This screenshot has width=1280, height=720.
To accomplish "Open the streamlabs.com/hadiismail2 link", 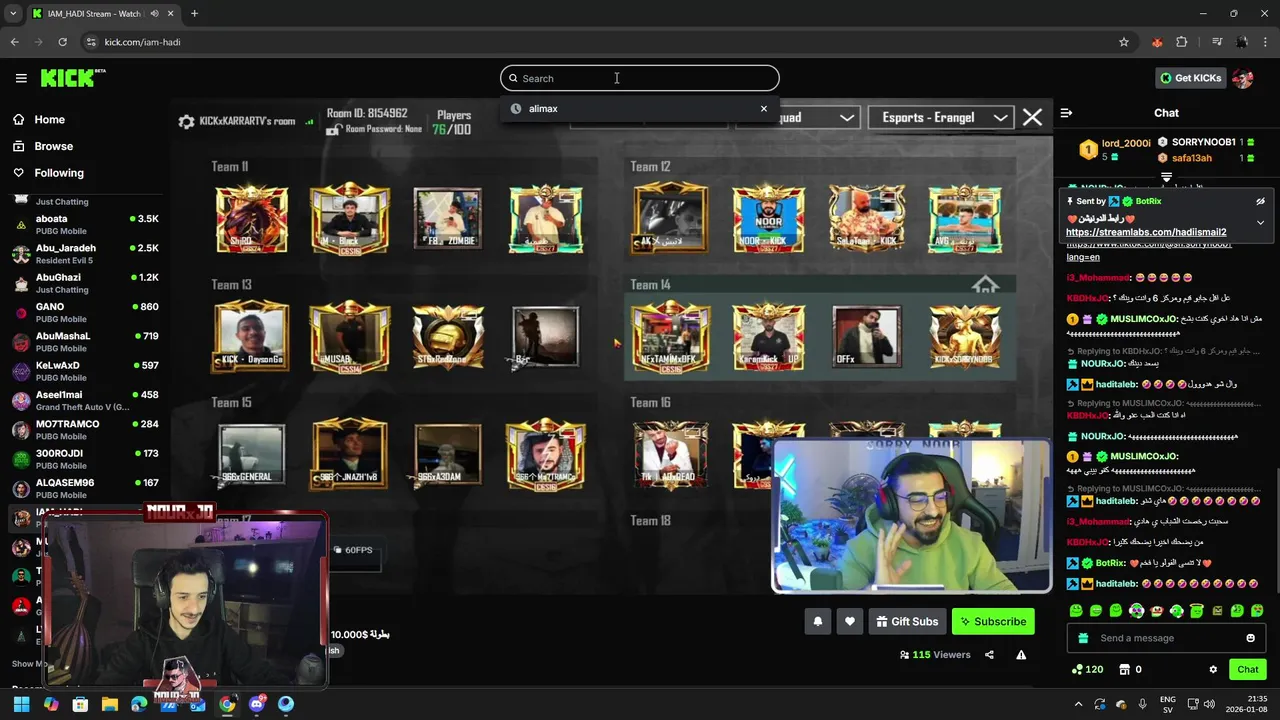I will tap(1146, 232).
